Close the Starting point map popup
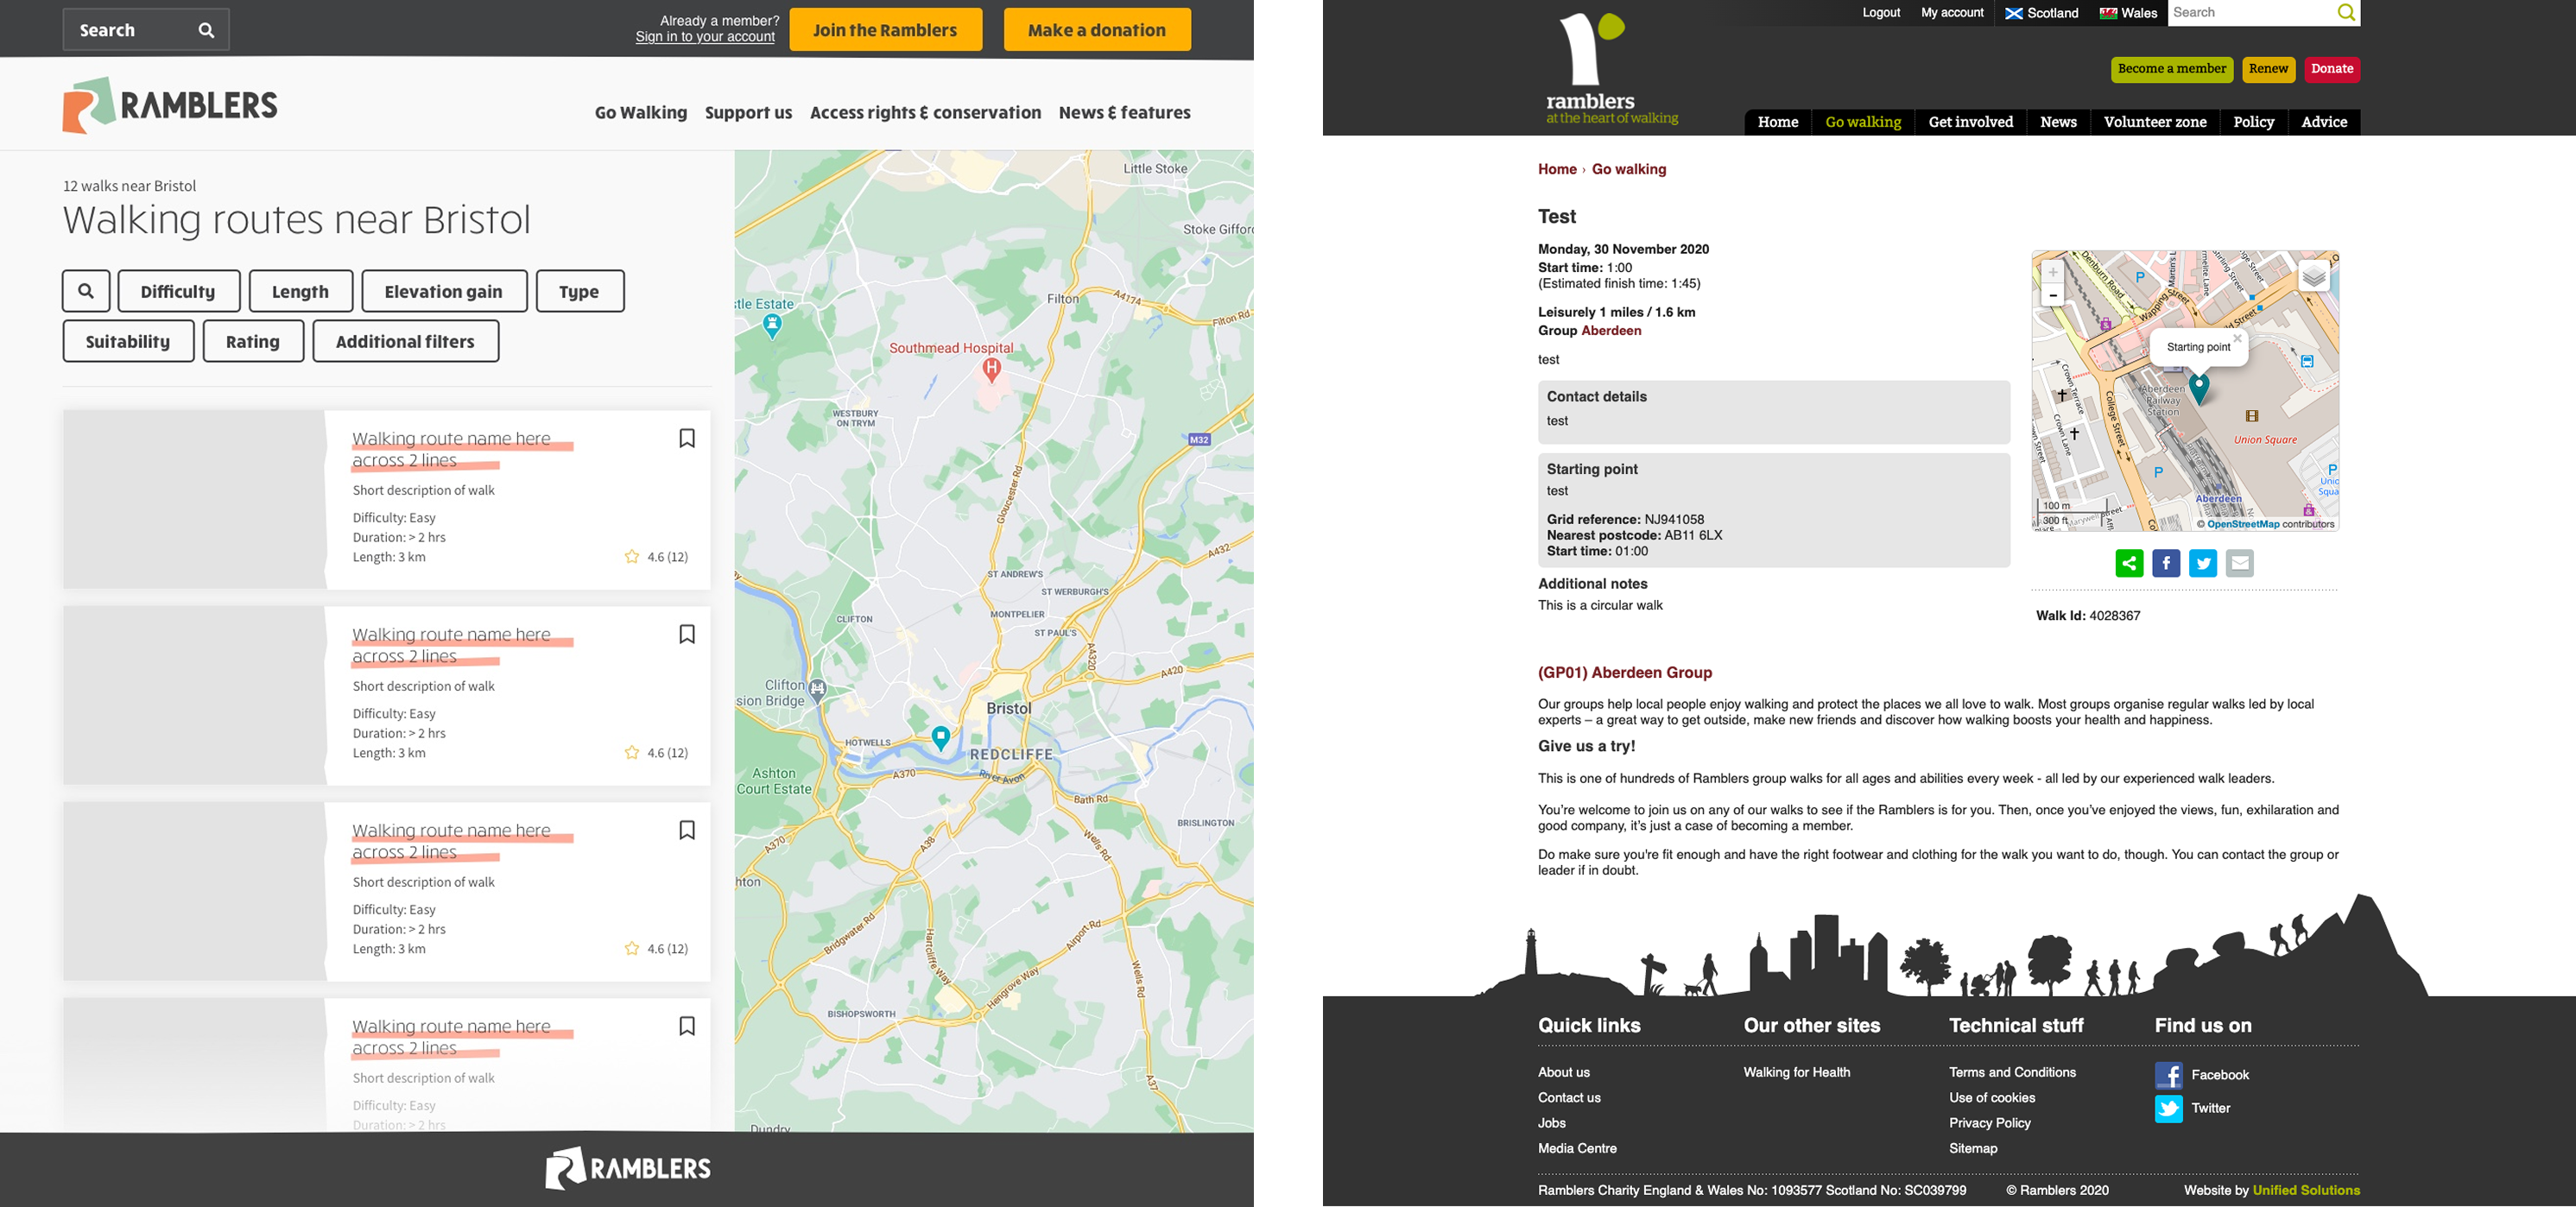2576x1207 pixels. coord(2237,339)
